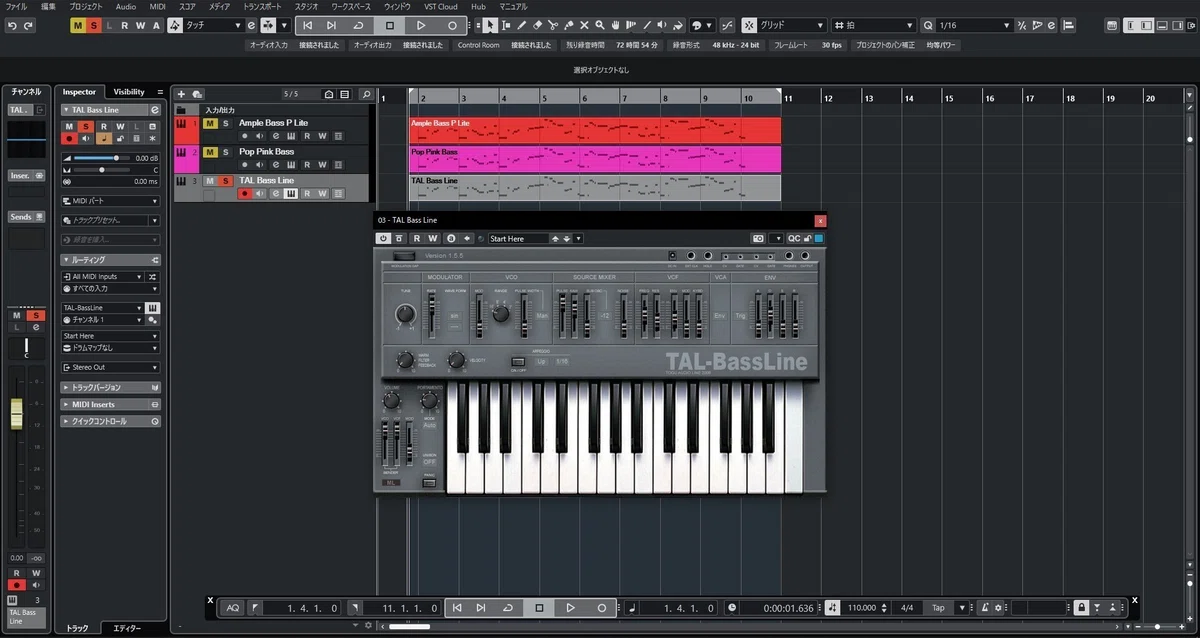Toggle plugin power button in TAL Bass Line window
The width and height of the screenshot is (1200, 638).
point(383,238)
